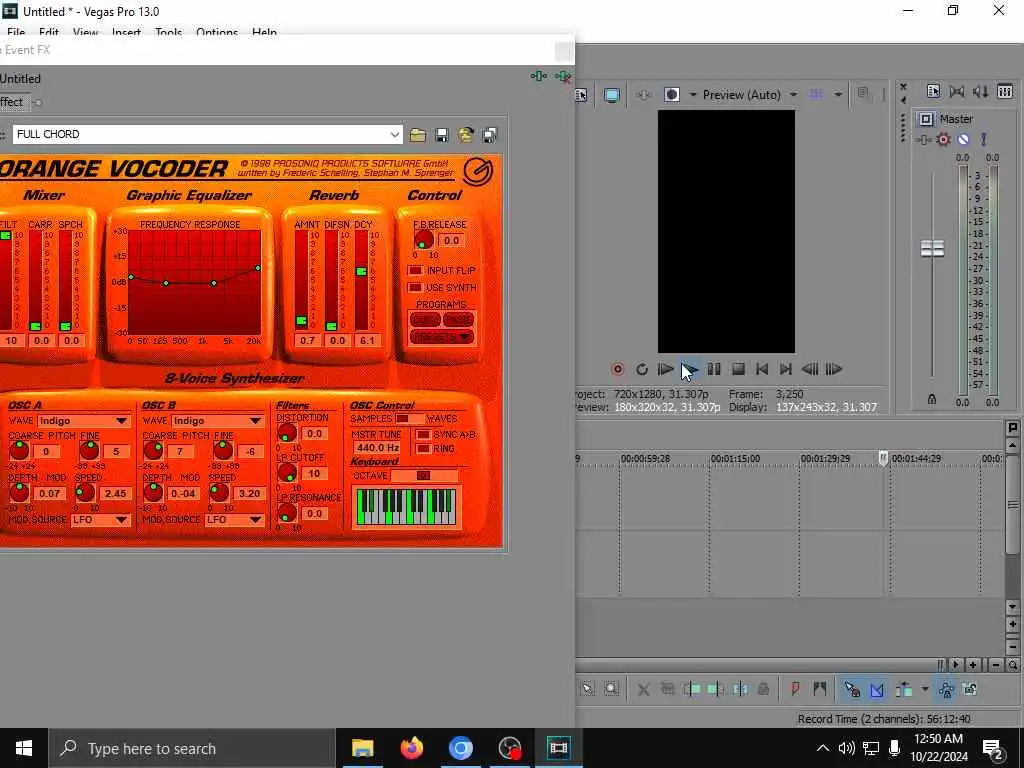The width and height of the screenshot is (1024, 768).
Task: Open the Help menu
Action: (264, 33)
